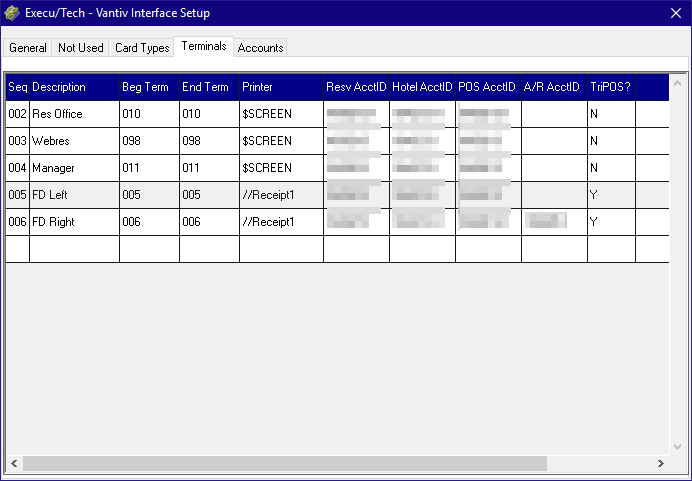Click the A/R AcctID column header
692x481 pixels.
pos(554,87)
